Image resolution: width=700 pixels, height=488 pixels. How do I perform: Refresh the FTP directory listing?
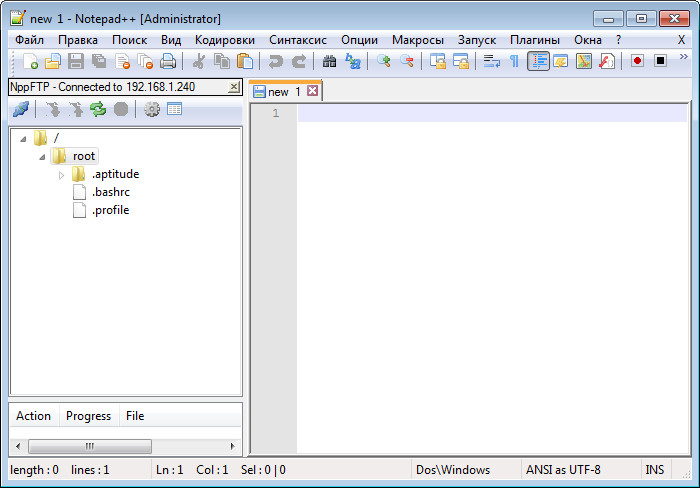[x=98, y=109]
